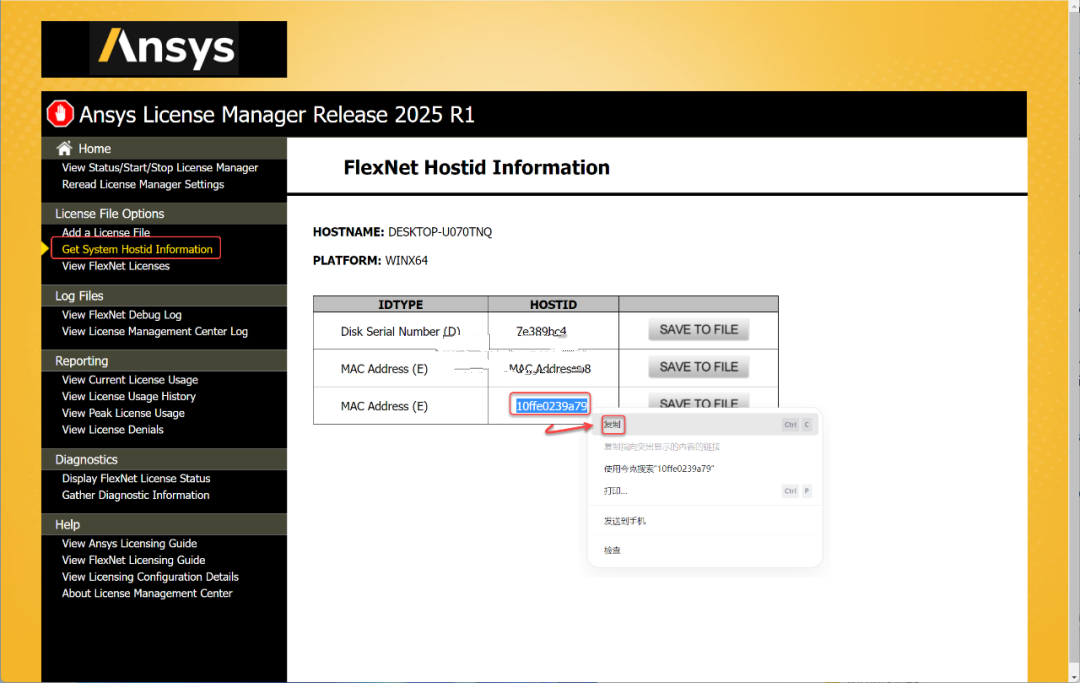Select Gather Diagnostic Information
1080x683 pixels.
[x=136, y=495]
